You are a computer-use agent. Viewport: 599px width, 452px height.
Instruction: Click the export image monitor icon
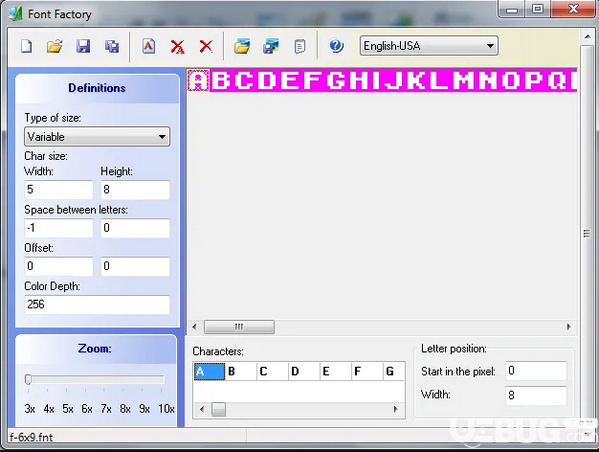pyautogui.click(x=271, y=46)
